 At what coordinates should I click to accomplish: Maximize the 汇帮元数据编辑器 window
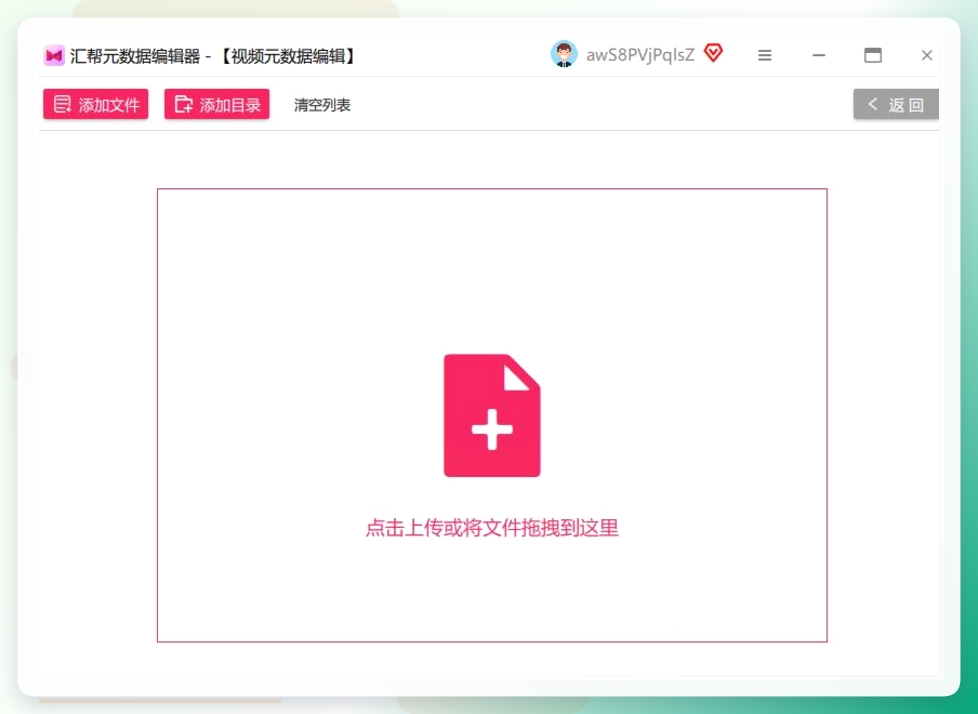[873, 55]
